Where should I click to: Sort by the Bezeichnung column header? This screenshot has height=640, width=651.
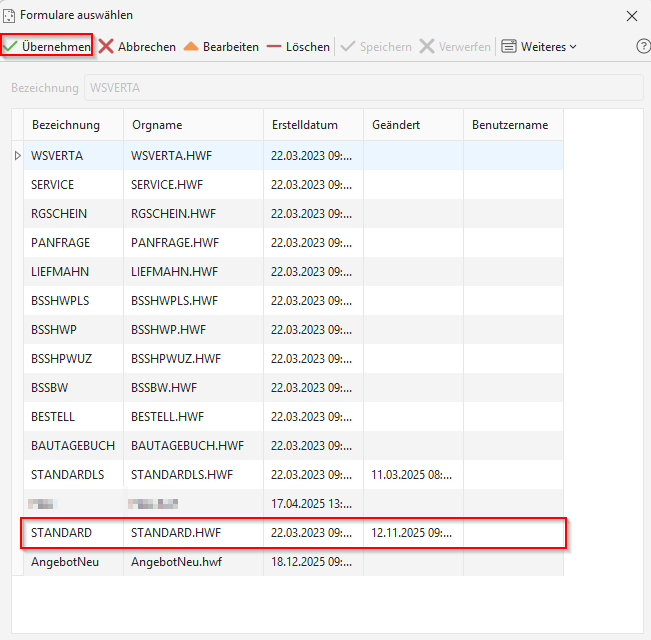point(66,125)
